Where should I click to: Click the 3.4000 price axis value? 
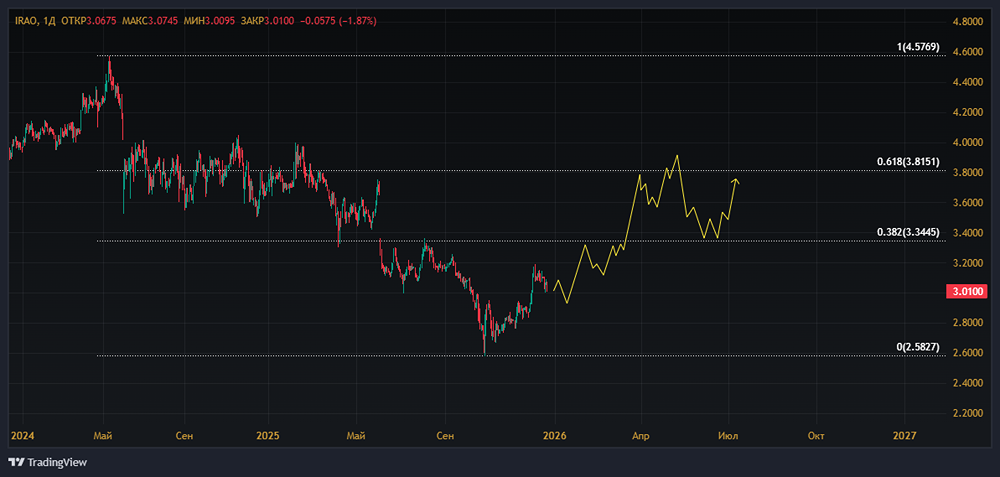(x=966, y=233)
